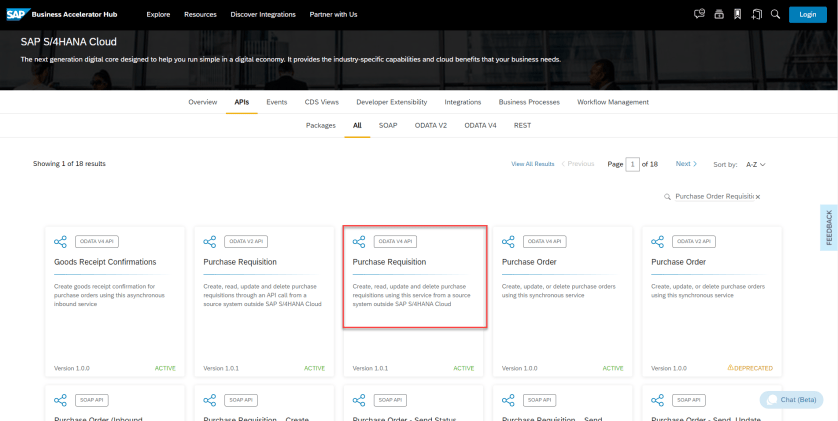Click the Business Accelerator Hub title
Screen dimensions: 838x421
point(74,14)
